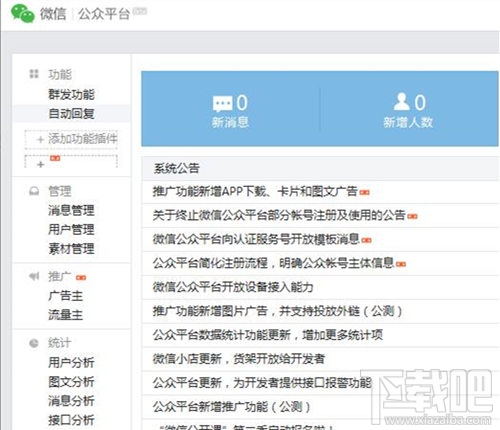Open 素材管理 in the sidebar

coord(71,249)
